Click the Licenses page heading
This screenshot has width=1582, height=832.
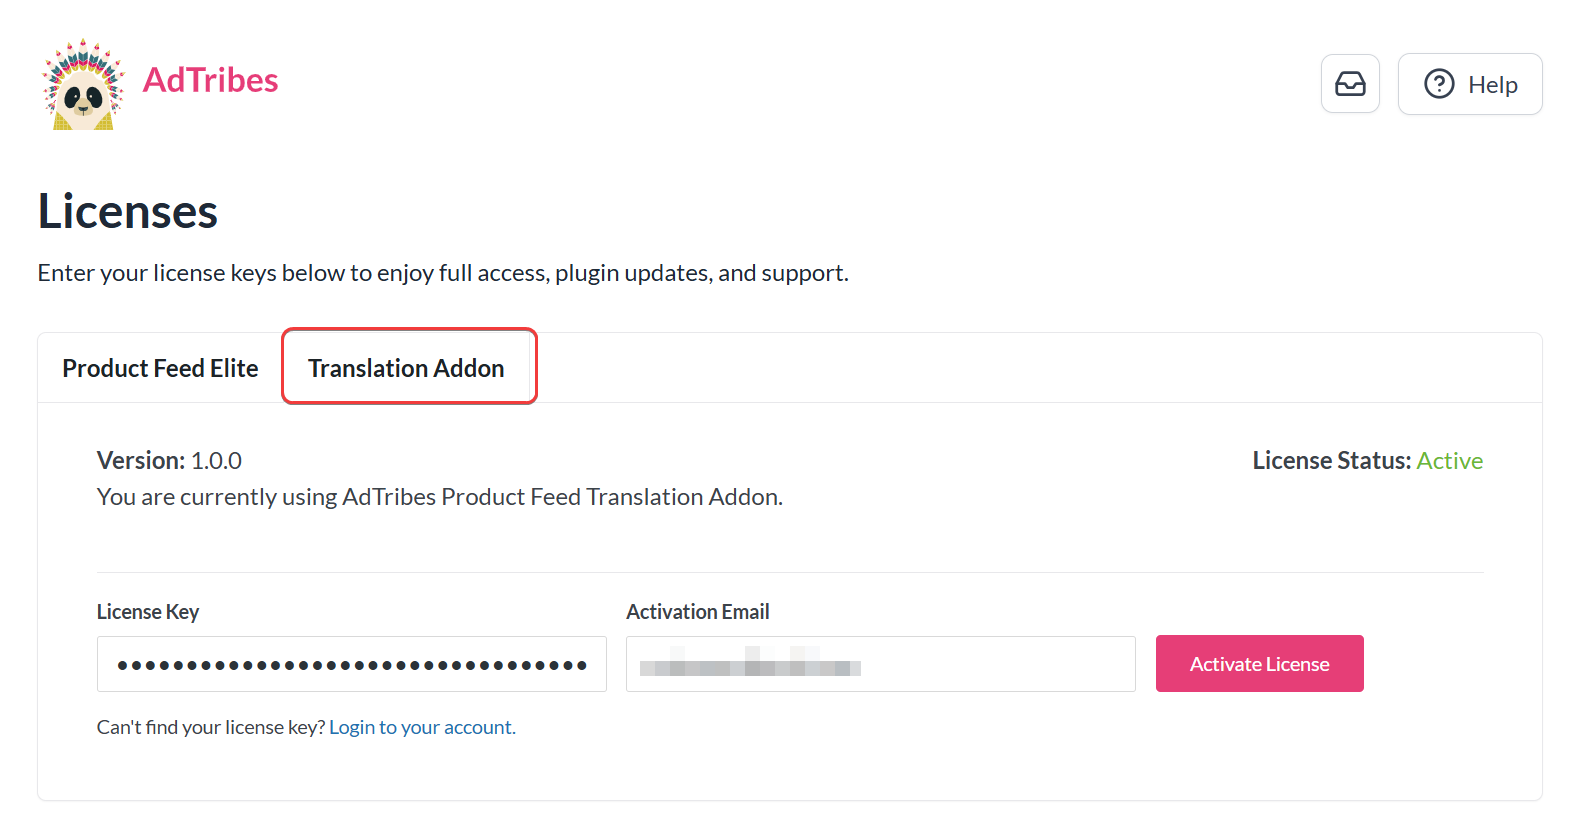click(128, 212)
